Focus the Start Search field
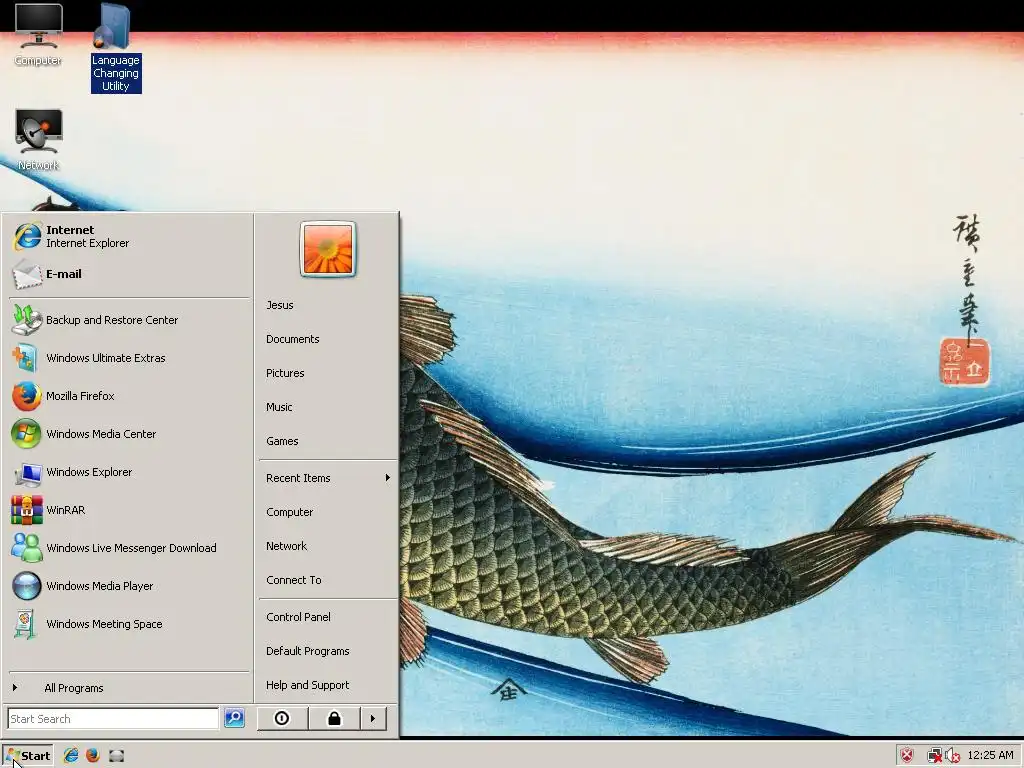 pyautogui.click(x=113, y=718)
